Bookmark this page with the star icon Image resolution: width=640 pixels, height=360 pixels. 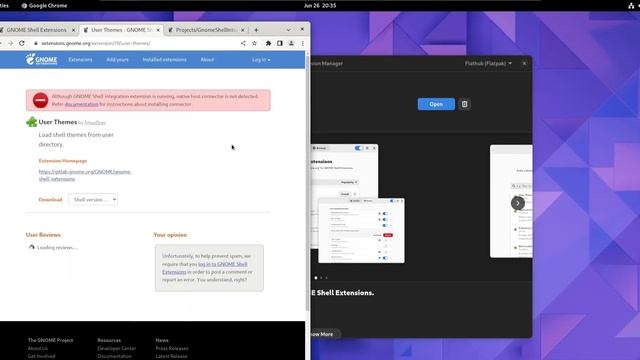[x=255, y=43]
